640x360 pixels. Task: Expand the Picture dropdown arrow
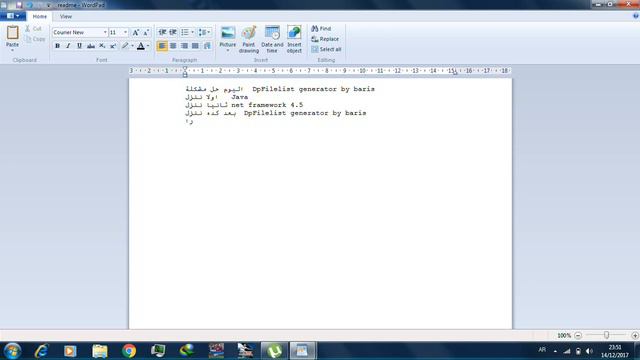coord(228,50)
